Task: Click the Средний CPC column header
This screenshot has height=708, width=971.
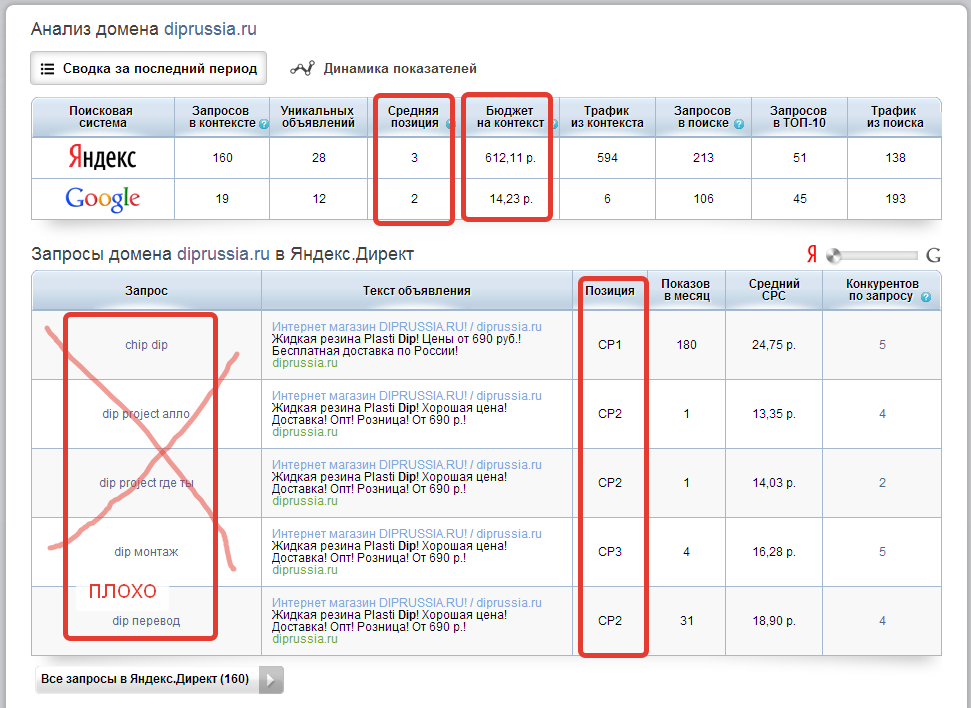Action: tap(774, 290)
